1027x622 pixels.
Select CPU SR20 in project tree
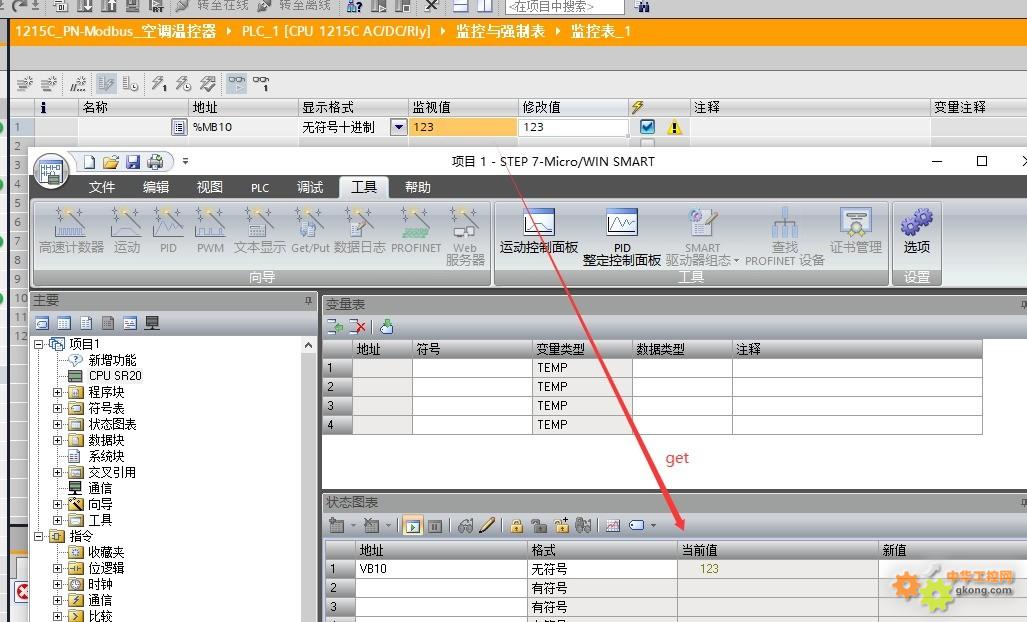pos(114,376)
